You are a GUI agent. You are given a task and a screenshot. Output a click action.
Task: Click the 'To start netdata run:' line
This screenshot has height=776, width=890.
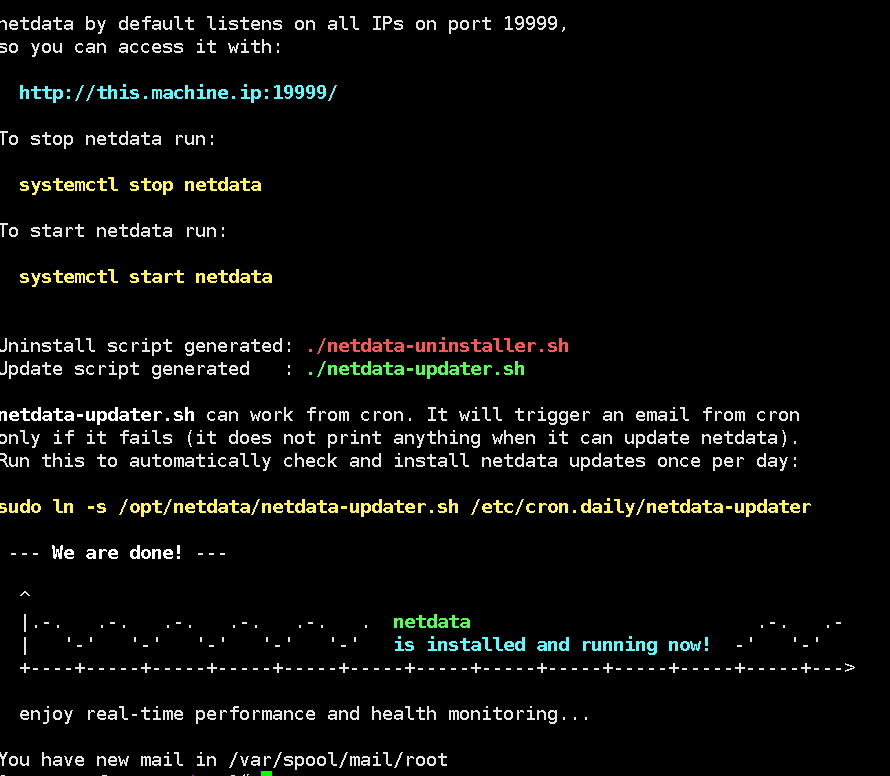113,231
